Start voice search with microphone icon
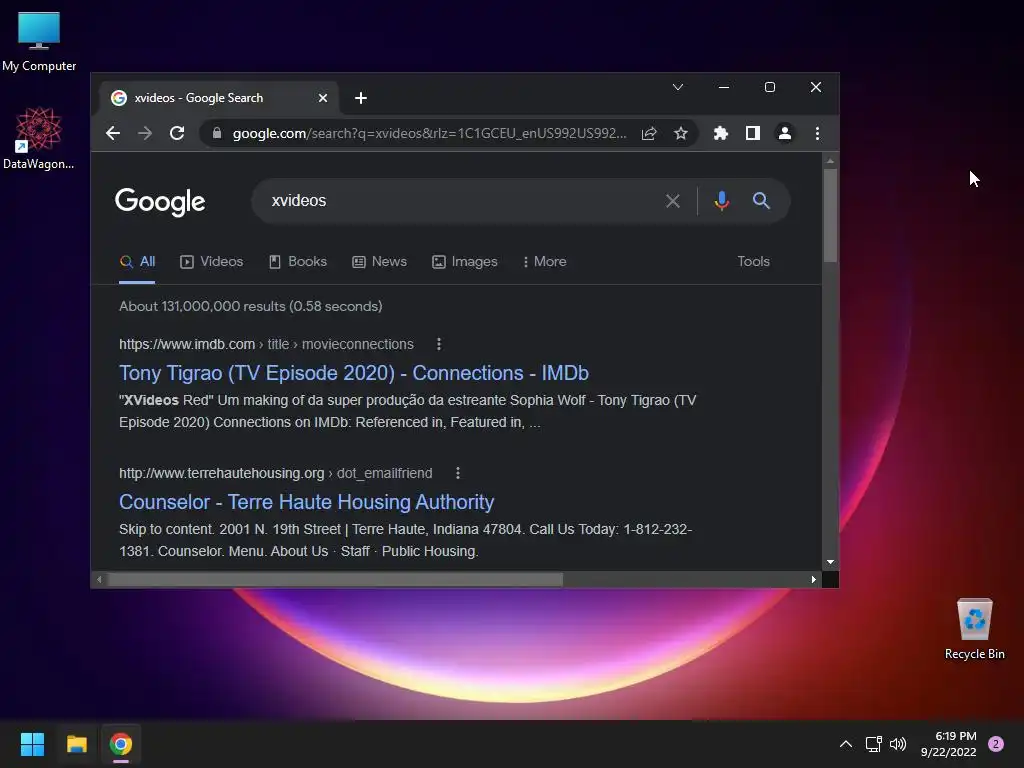The image size is (1024, 768). (x=722, y=200)
